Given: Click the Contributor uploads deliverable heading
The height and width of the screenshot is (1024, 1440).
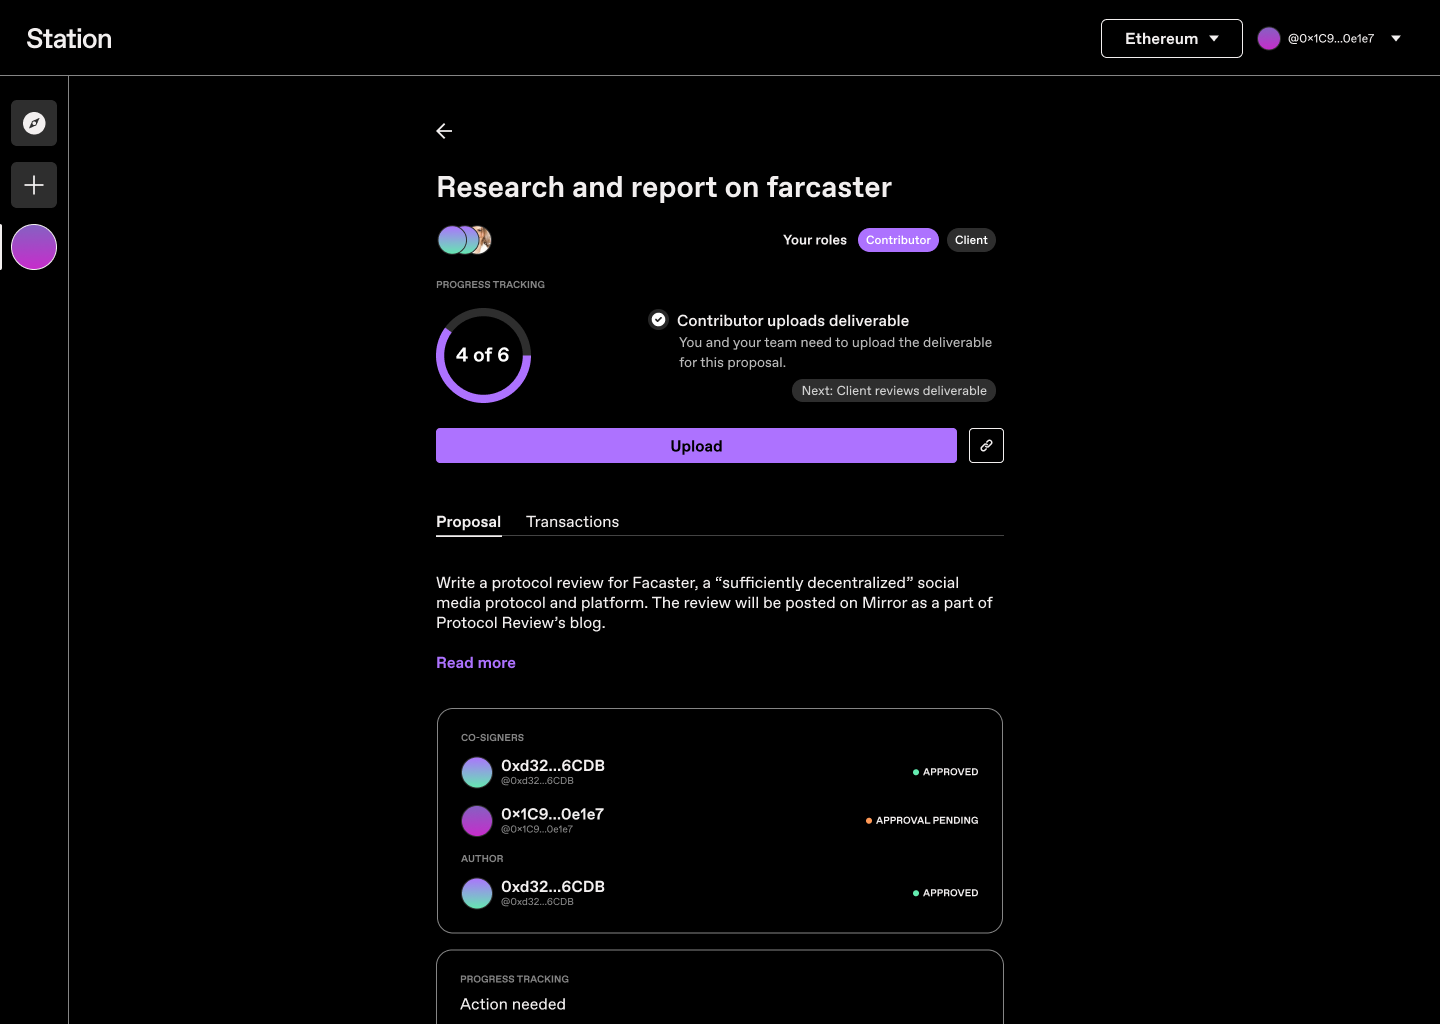Looking at the screenshot, I should pos(793,321).
